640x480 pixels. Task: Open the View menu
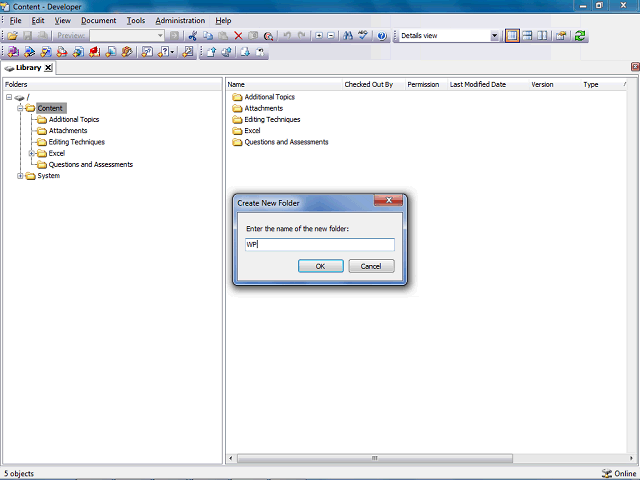point(62,20)
